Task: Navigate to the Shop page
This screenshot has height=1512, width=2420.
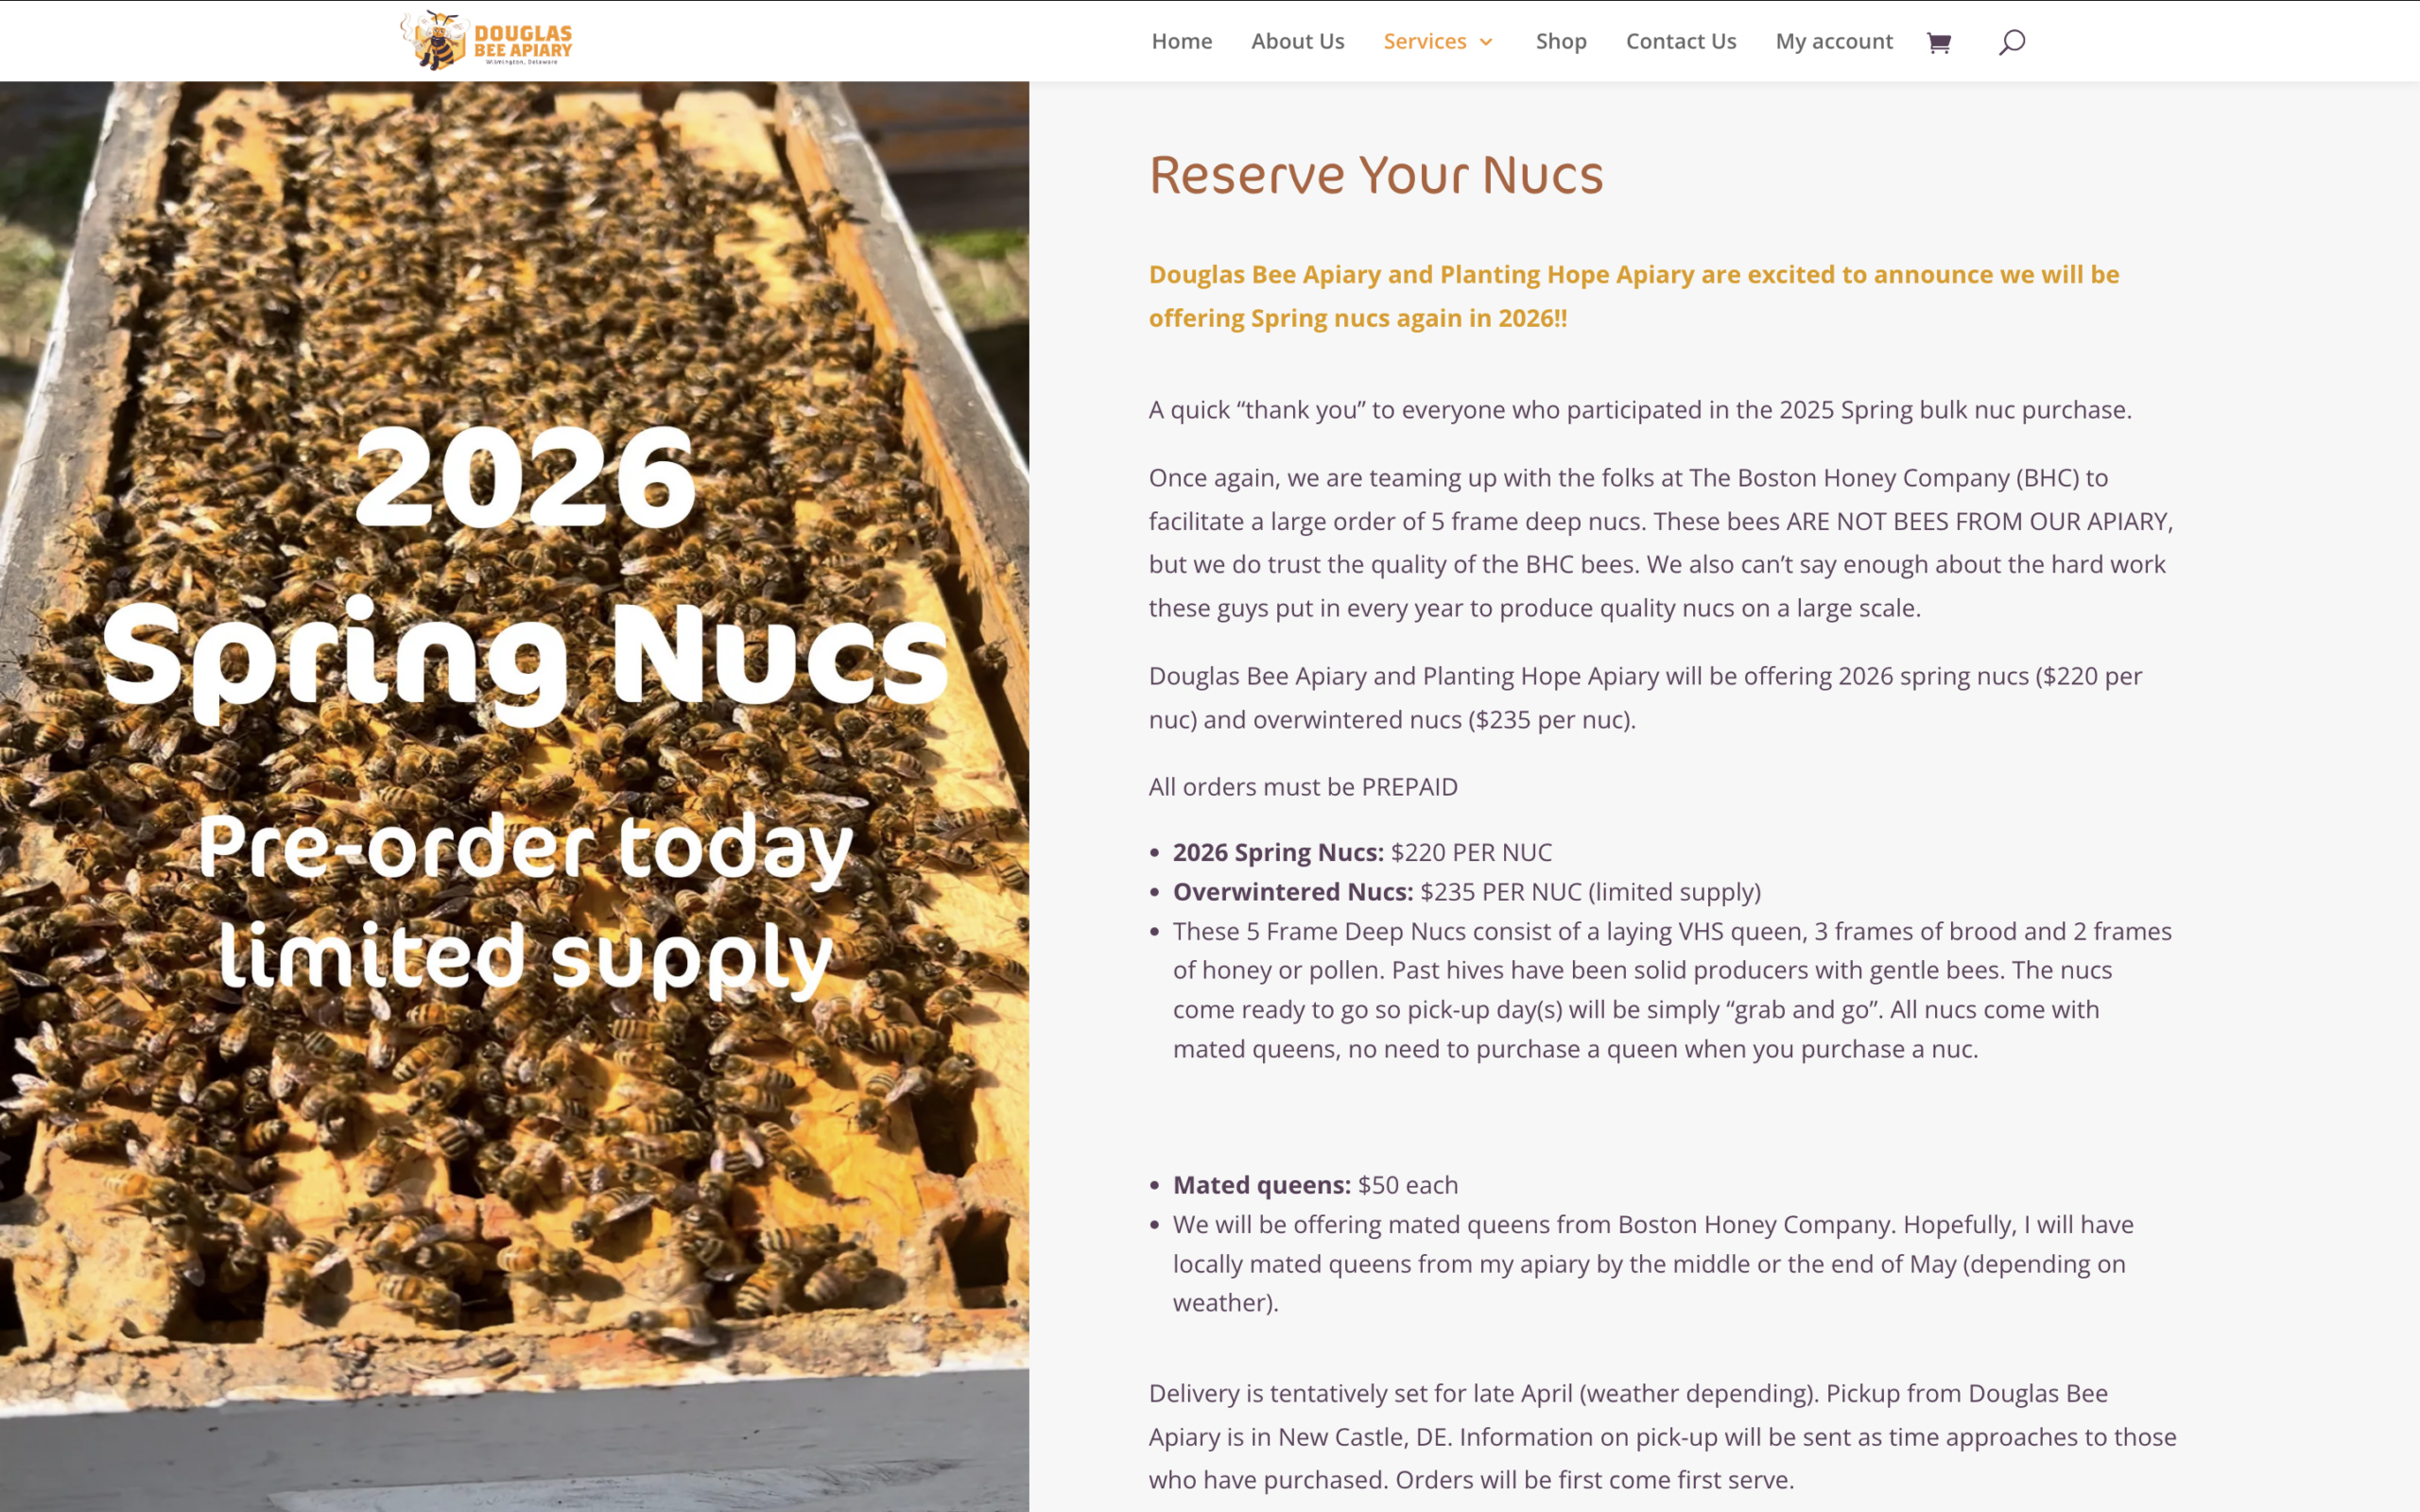Action: (x=1560, y=42)
